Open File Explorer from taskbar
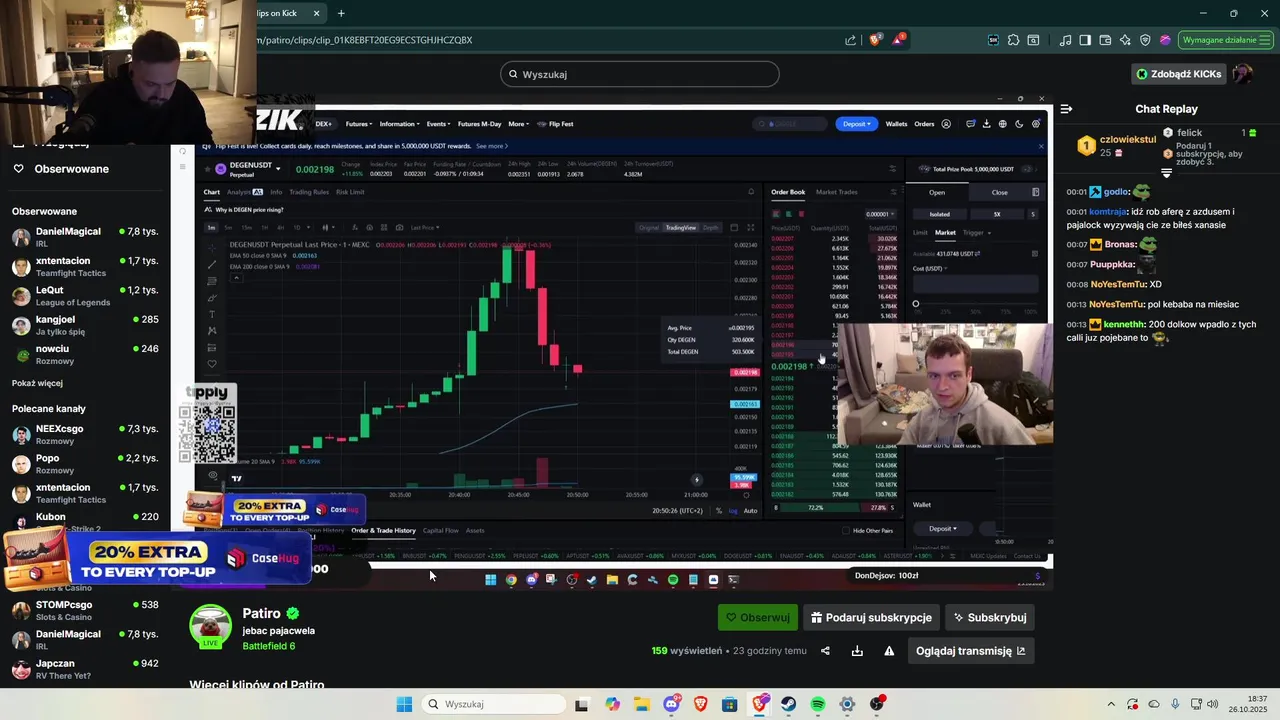Viewport: 1280px width, 720px height. [x=641, y=704]
